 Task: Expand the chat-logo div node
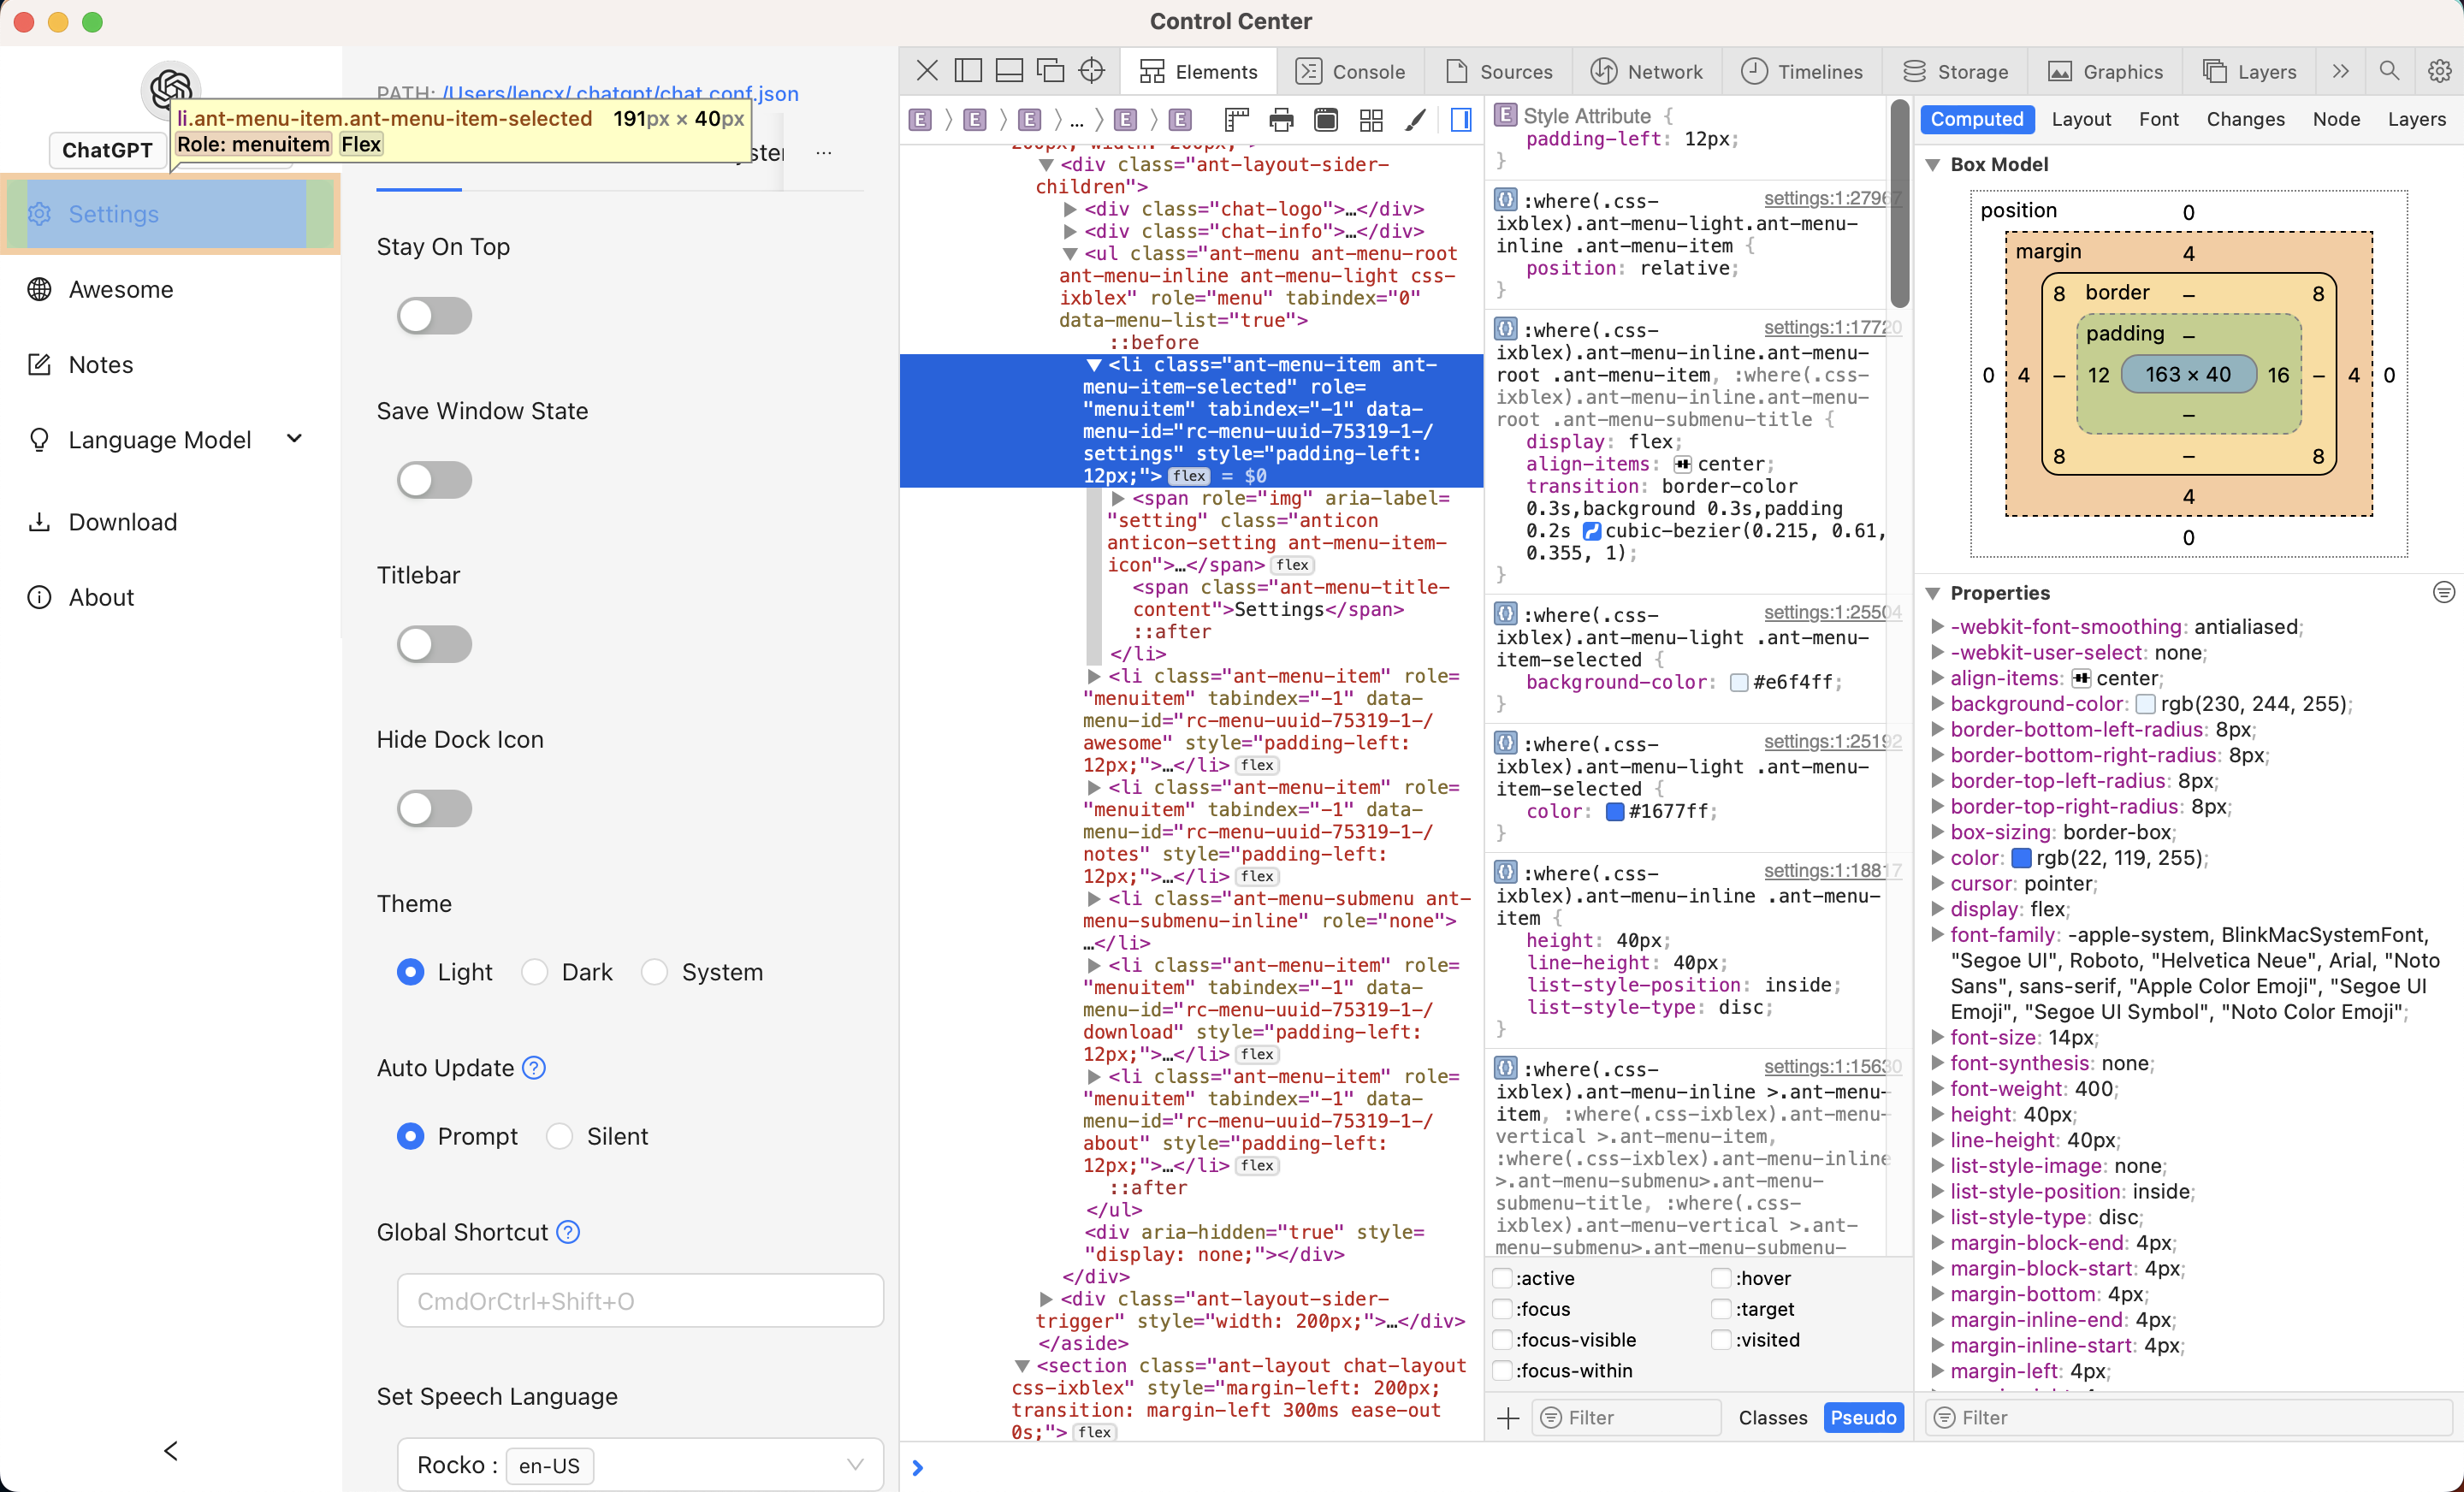click(x=1070, y=209)
